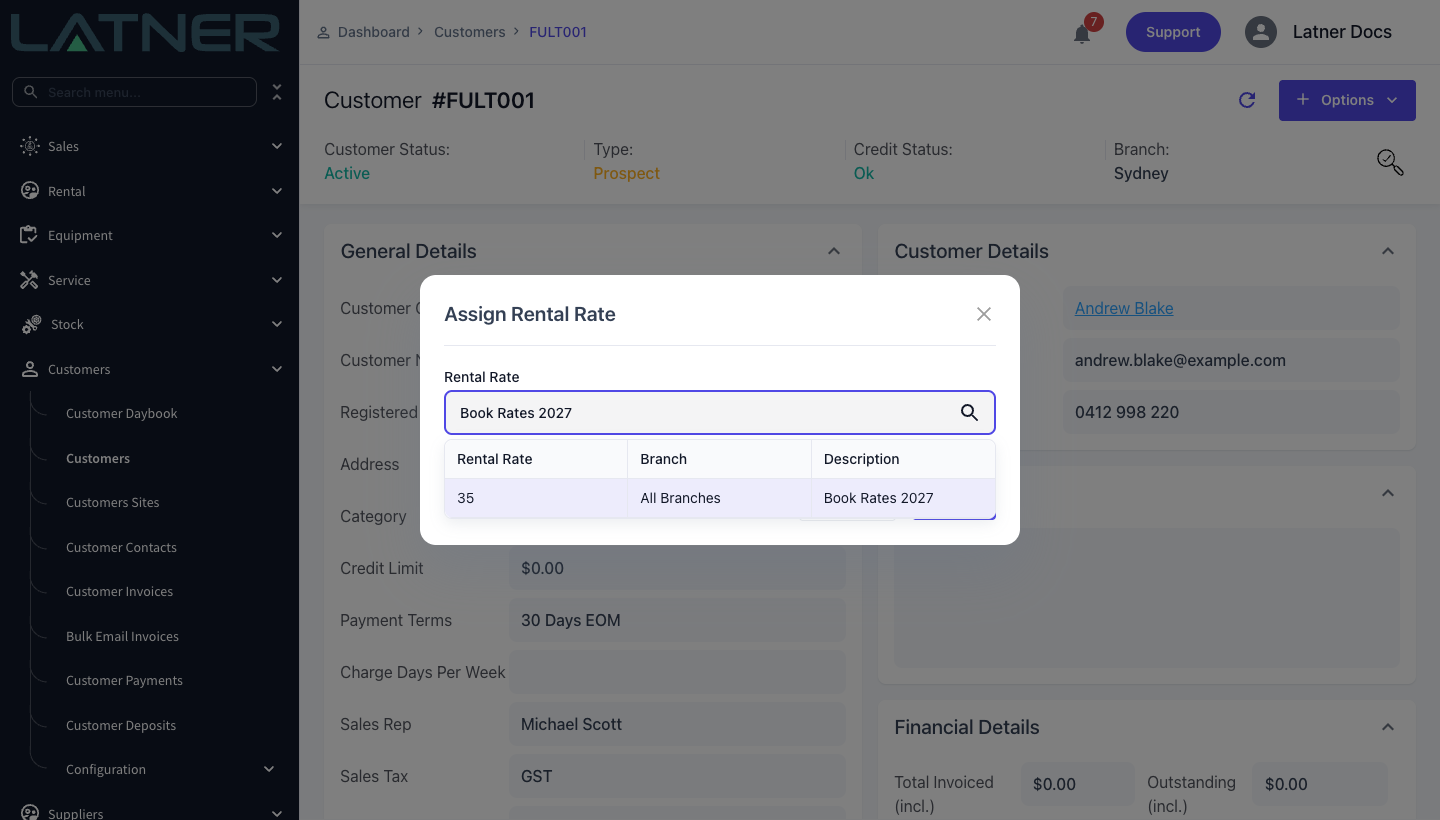The image size is (1440, 820).
Task: Click the user avatar icon
Action: (x=1261, y=32)
